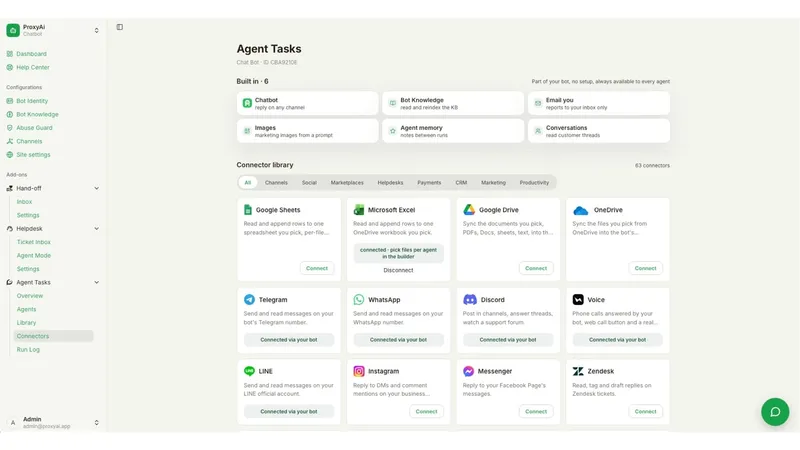Image resolution: width=800 pixels, height=450 pixels.
Task: Switch to the CRM filter tab
Action: 461,183
